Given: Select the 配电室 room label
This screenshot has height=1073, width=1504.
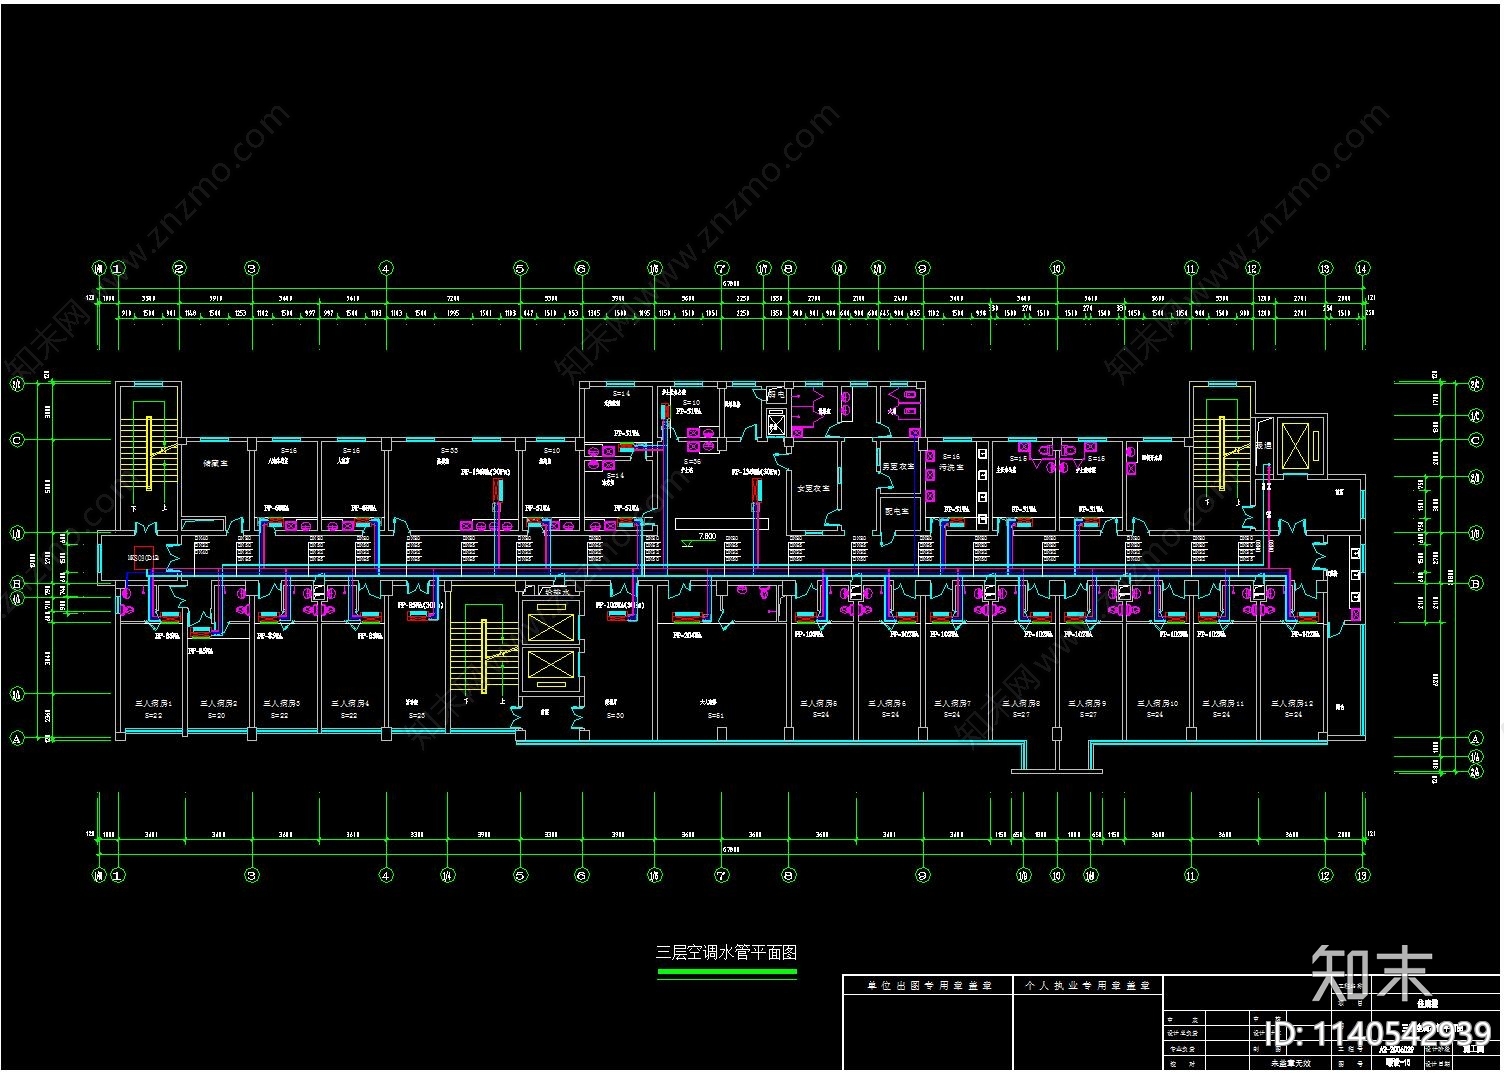Looking at the screenshot, I should 898,511.
